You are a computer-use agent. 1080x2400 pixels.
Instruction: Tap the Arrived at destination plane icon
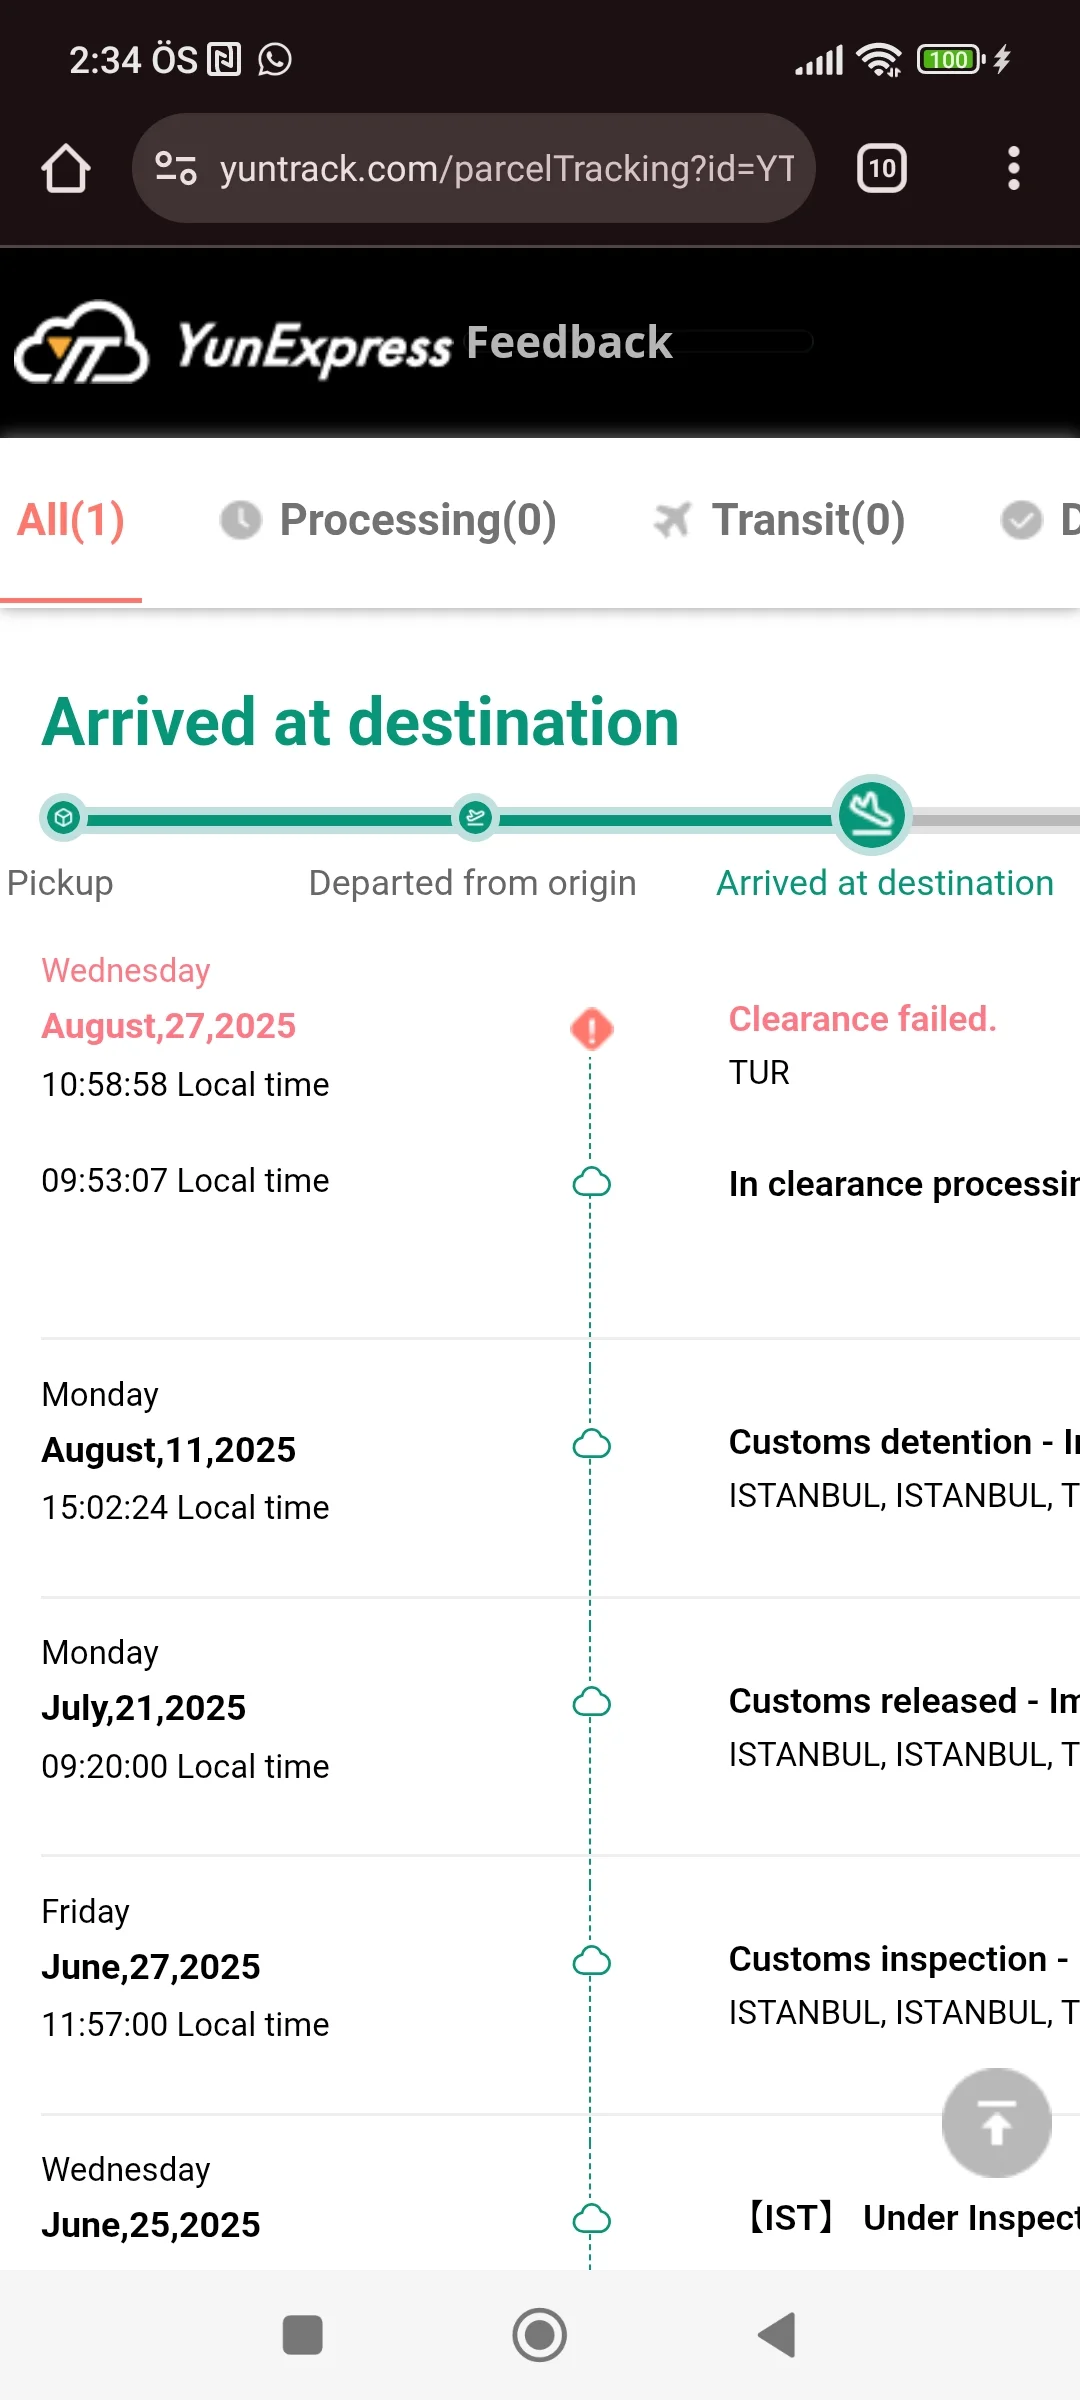click(872, 815)
